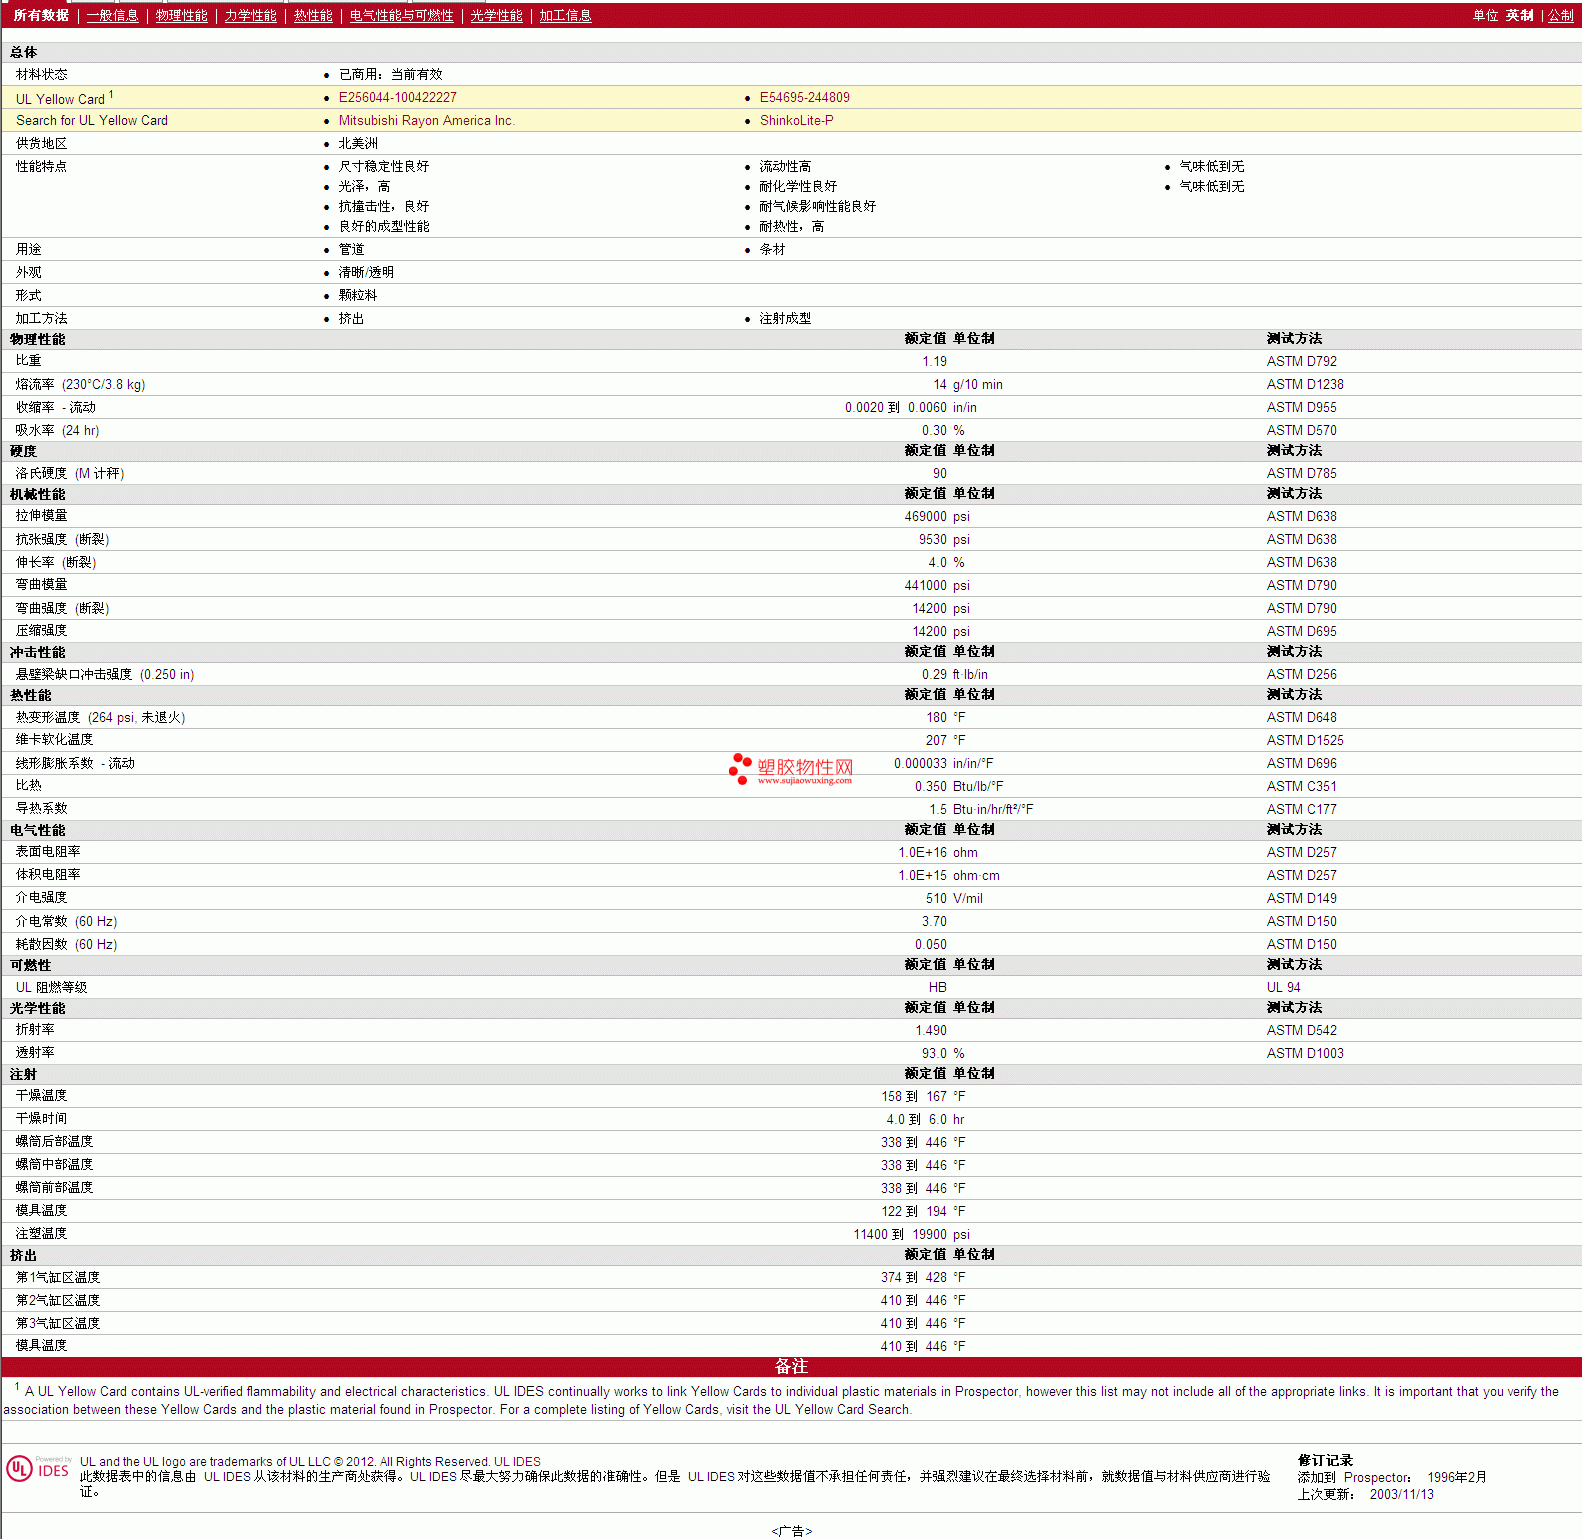The image size is (1582, 1539).
Task: Select the 折射率 label
Action: point(35,1030)
